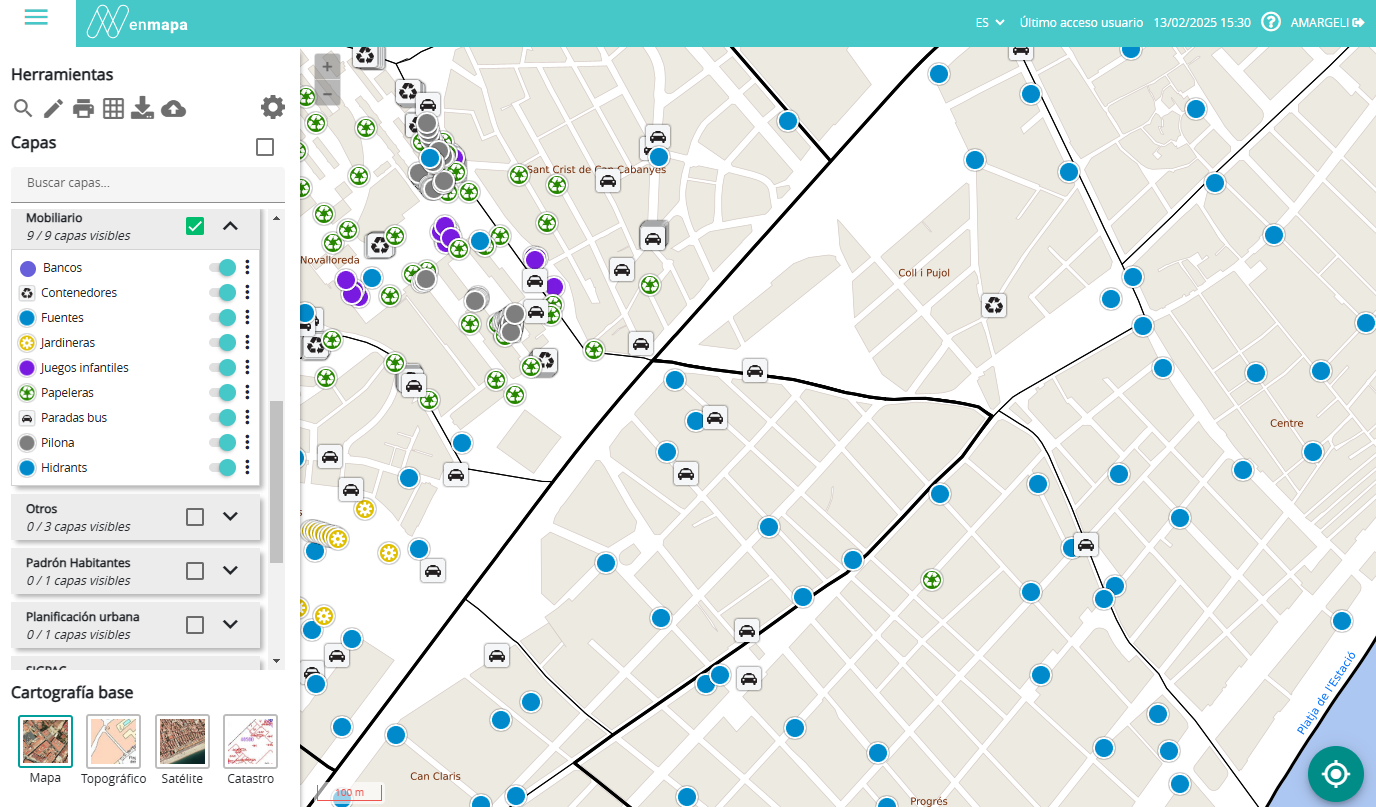
Task: Open the ES language dropdown
Action: click(x=990, y=22)
